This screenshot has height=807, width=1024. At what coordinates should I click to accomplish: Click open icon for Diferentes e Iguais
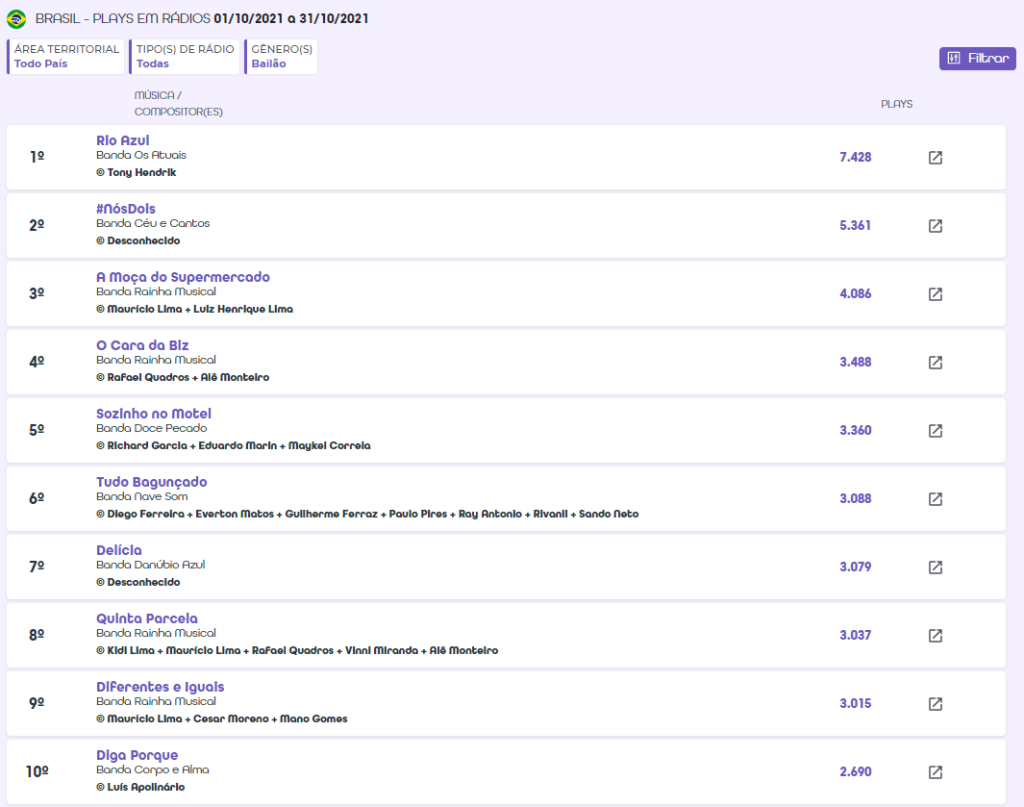click(935, 704)
